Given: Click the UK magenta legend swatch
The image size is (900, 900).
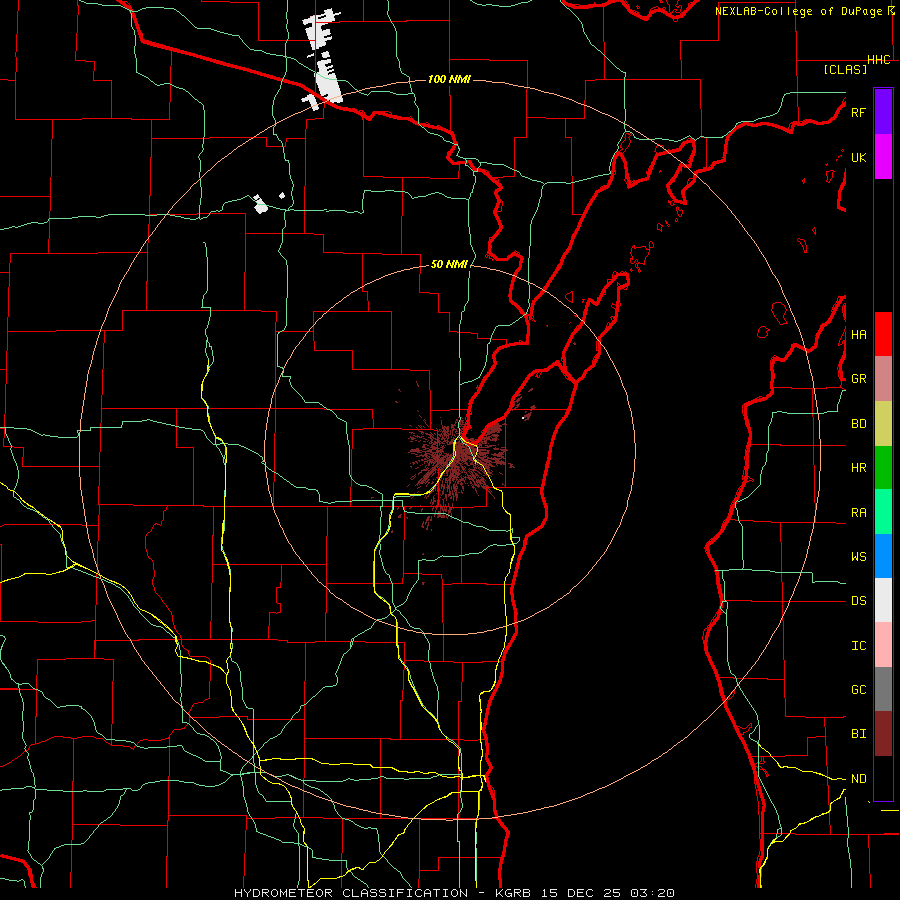Looking at the screenshot, I should click(883, 157).
